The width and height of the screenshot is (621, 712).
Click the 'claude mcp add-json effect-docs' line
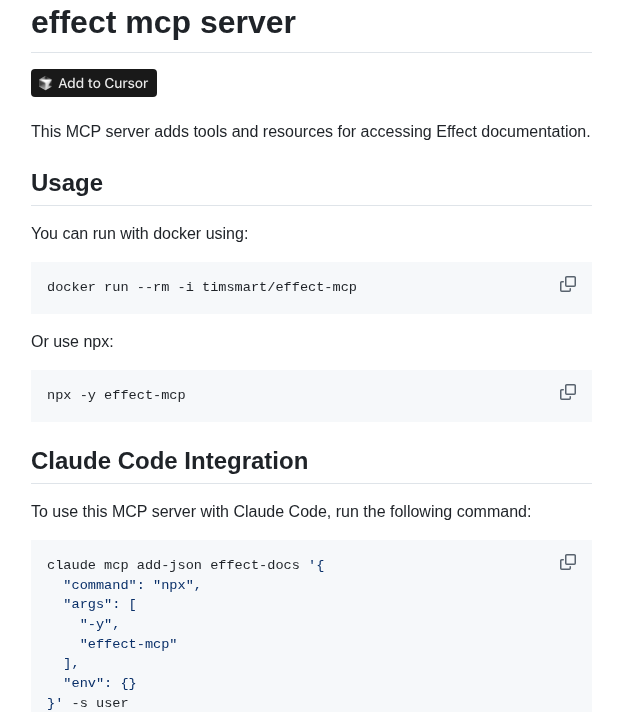(x=186, y=565)
